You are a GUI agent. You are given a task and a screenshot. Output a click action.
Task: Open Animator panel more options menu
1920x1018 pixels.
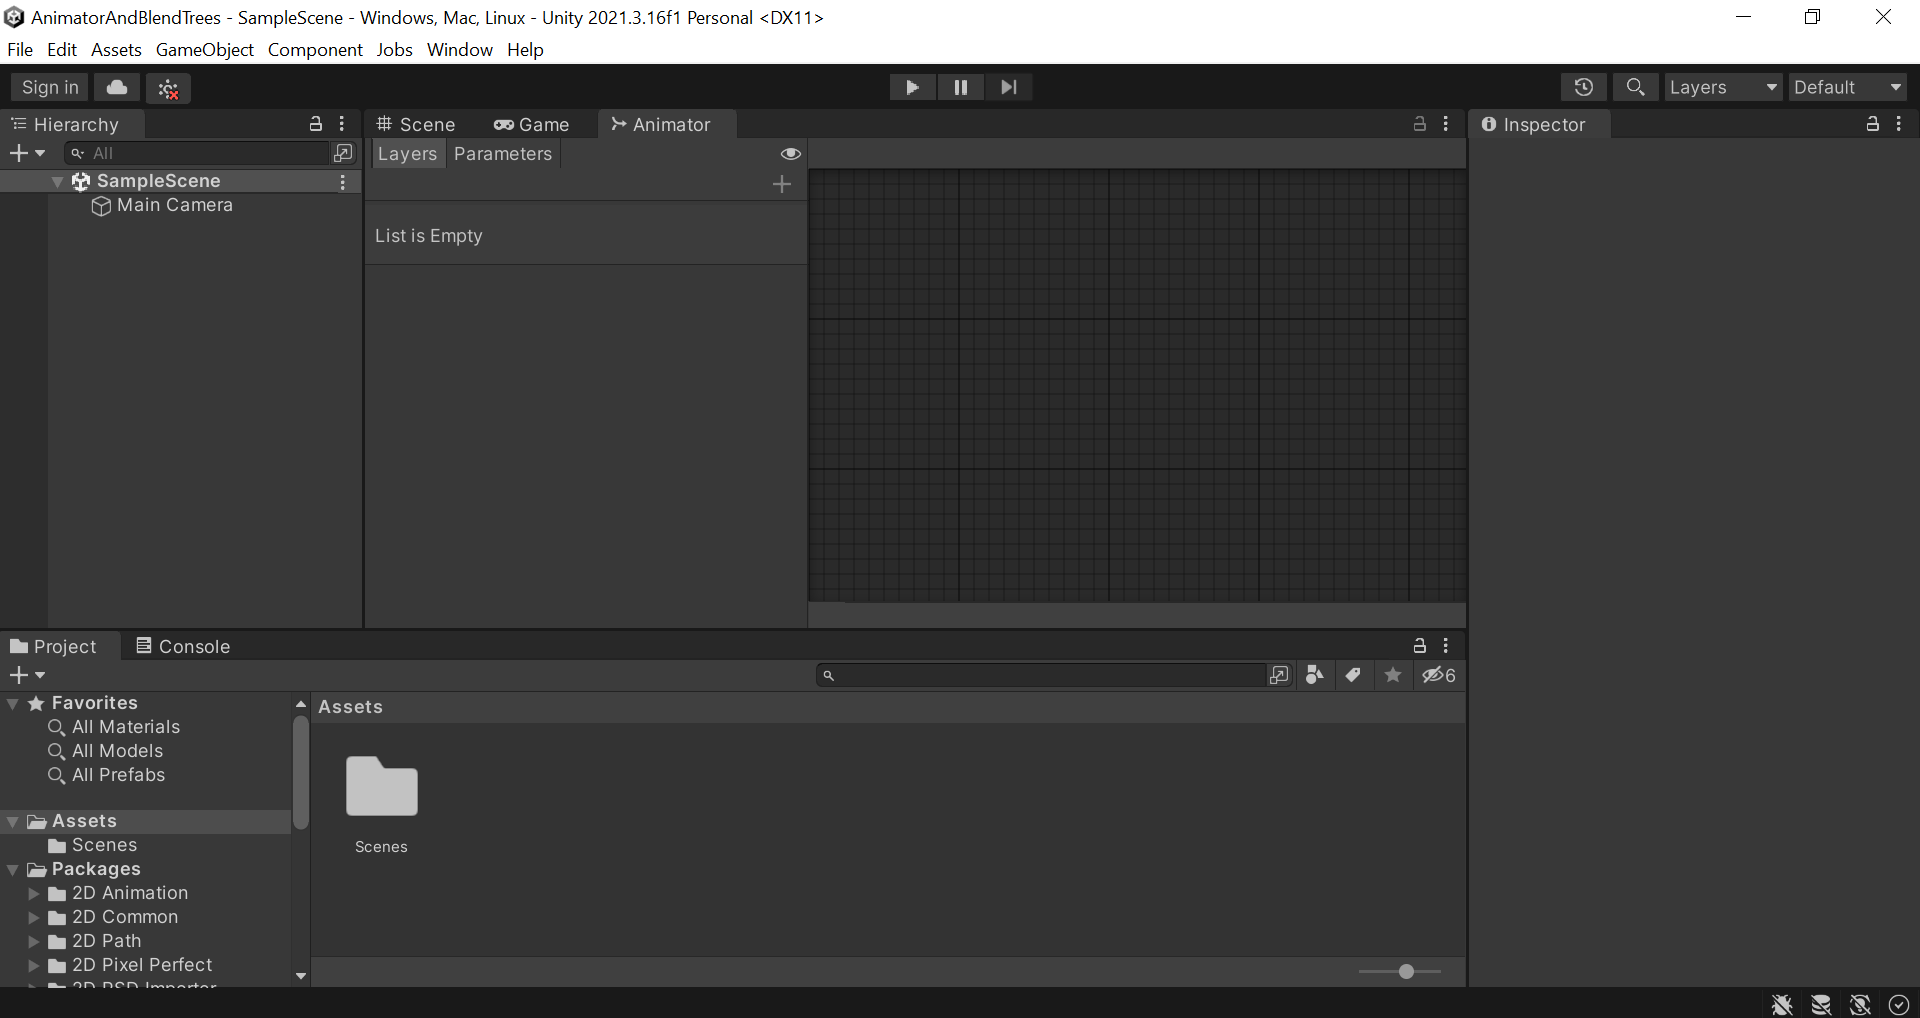coord(1446,124)
